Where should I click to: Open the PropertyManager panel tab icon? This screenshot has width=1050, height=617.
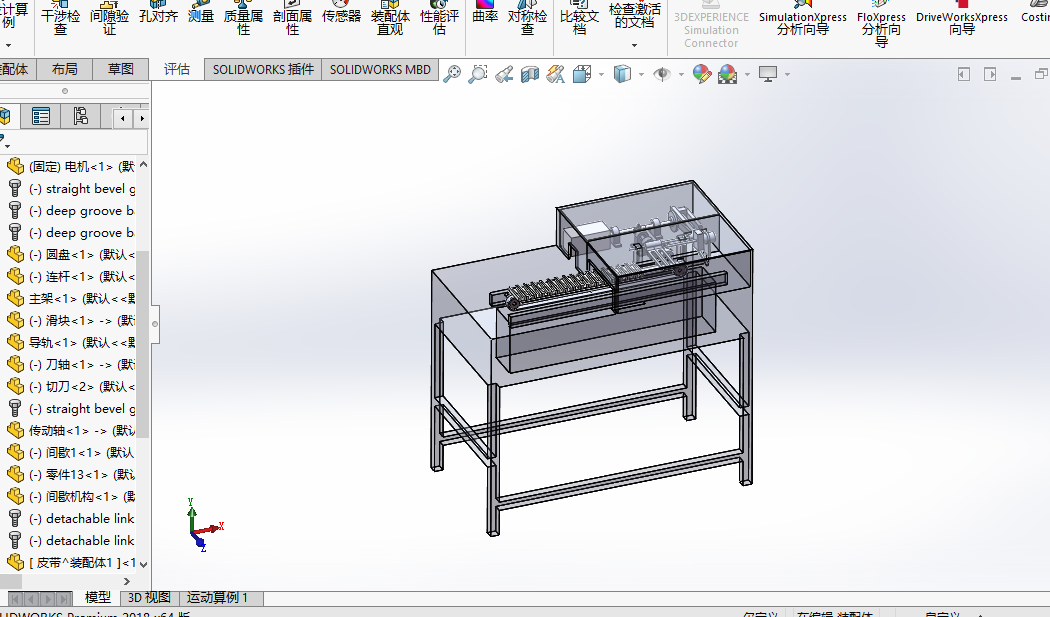point(41,117)
